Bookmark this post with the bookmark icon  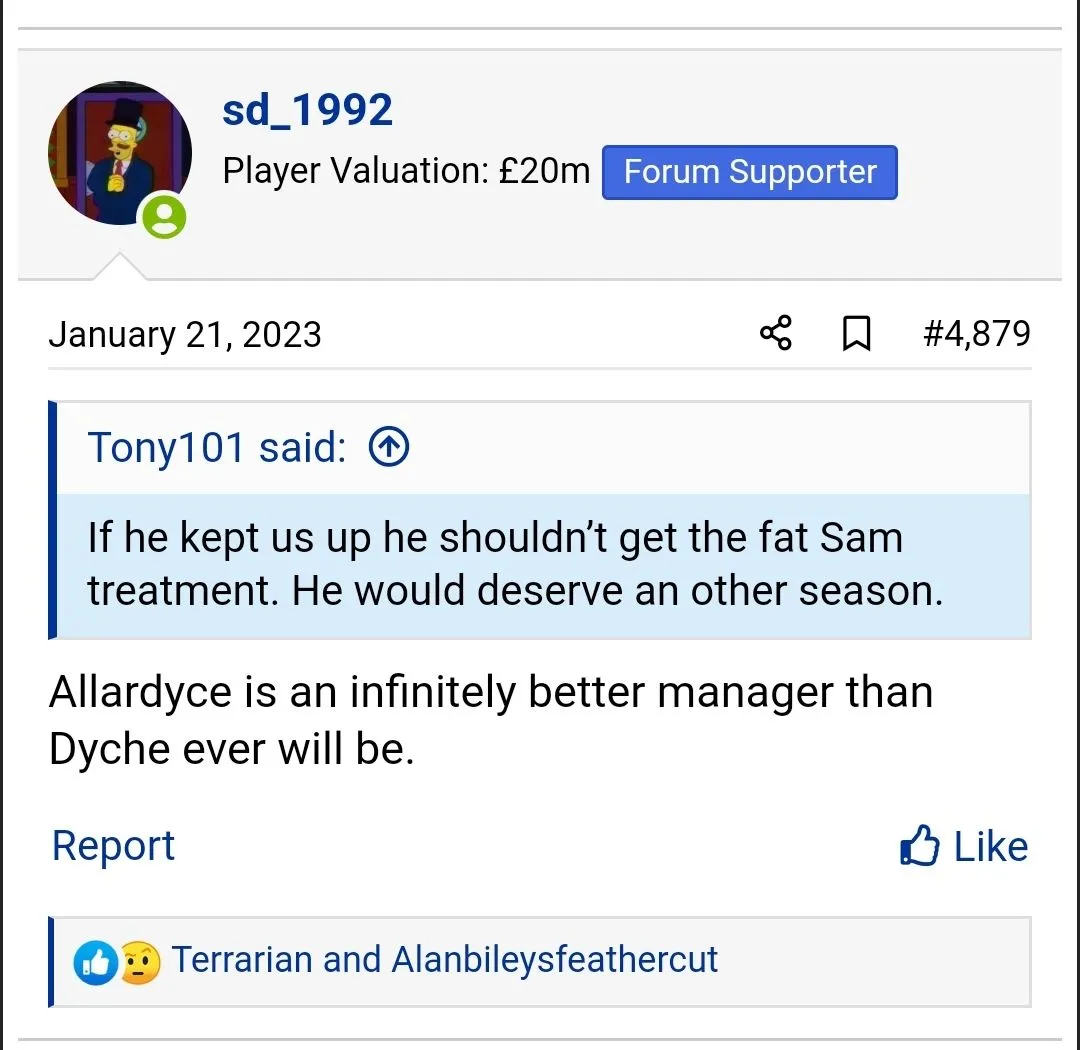856,334
